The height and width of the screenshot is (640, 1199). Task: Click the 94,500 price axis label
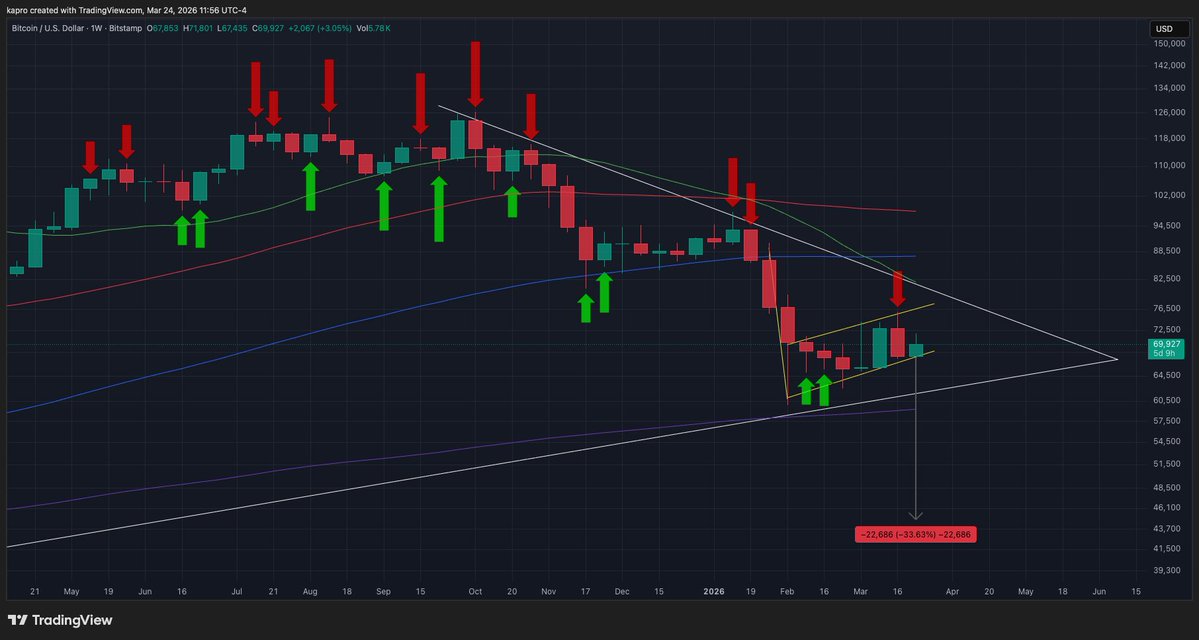(1169, 226)
